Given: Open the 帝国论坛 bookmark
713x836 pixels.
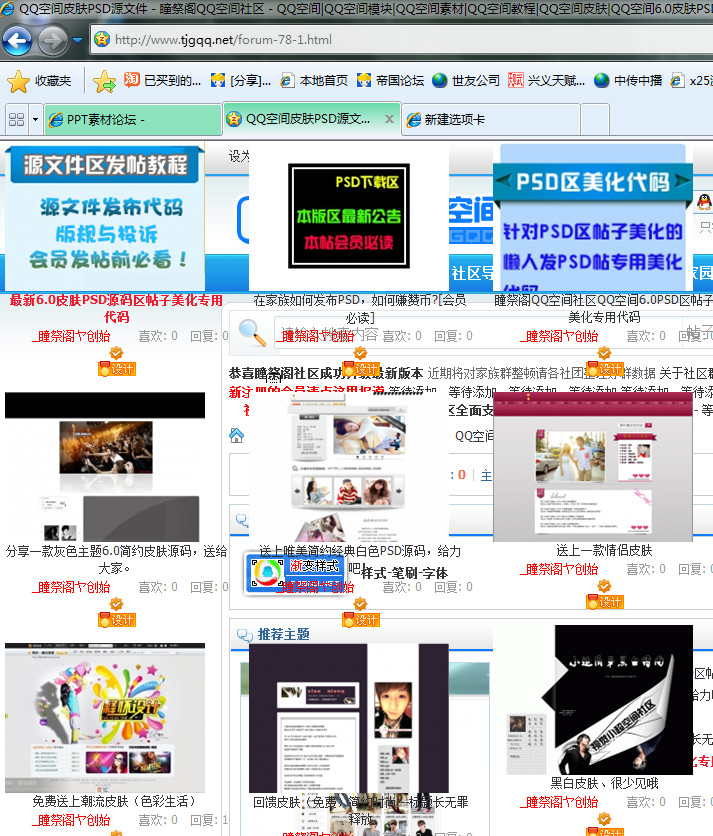Looking at the screenshot, I should [x=390, y=81].
